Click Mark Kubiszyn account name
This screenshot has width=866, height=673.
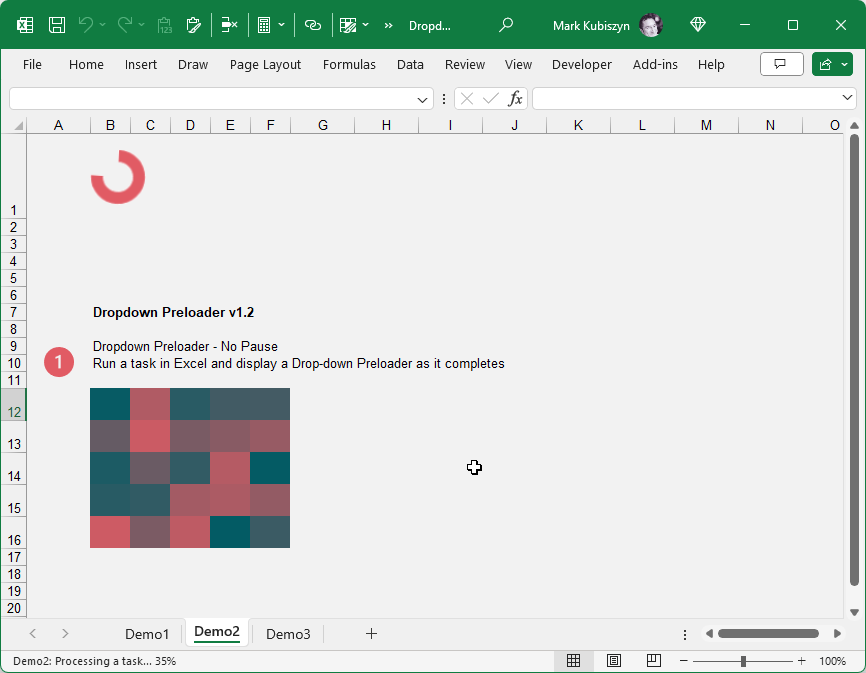(x=591, y=25)
